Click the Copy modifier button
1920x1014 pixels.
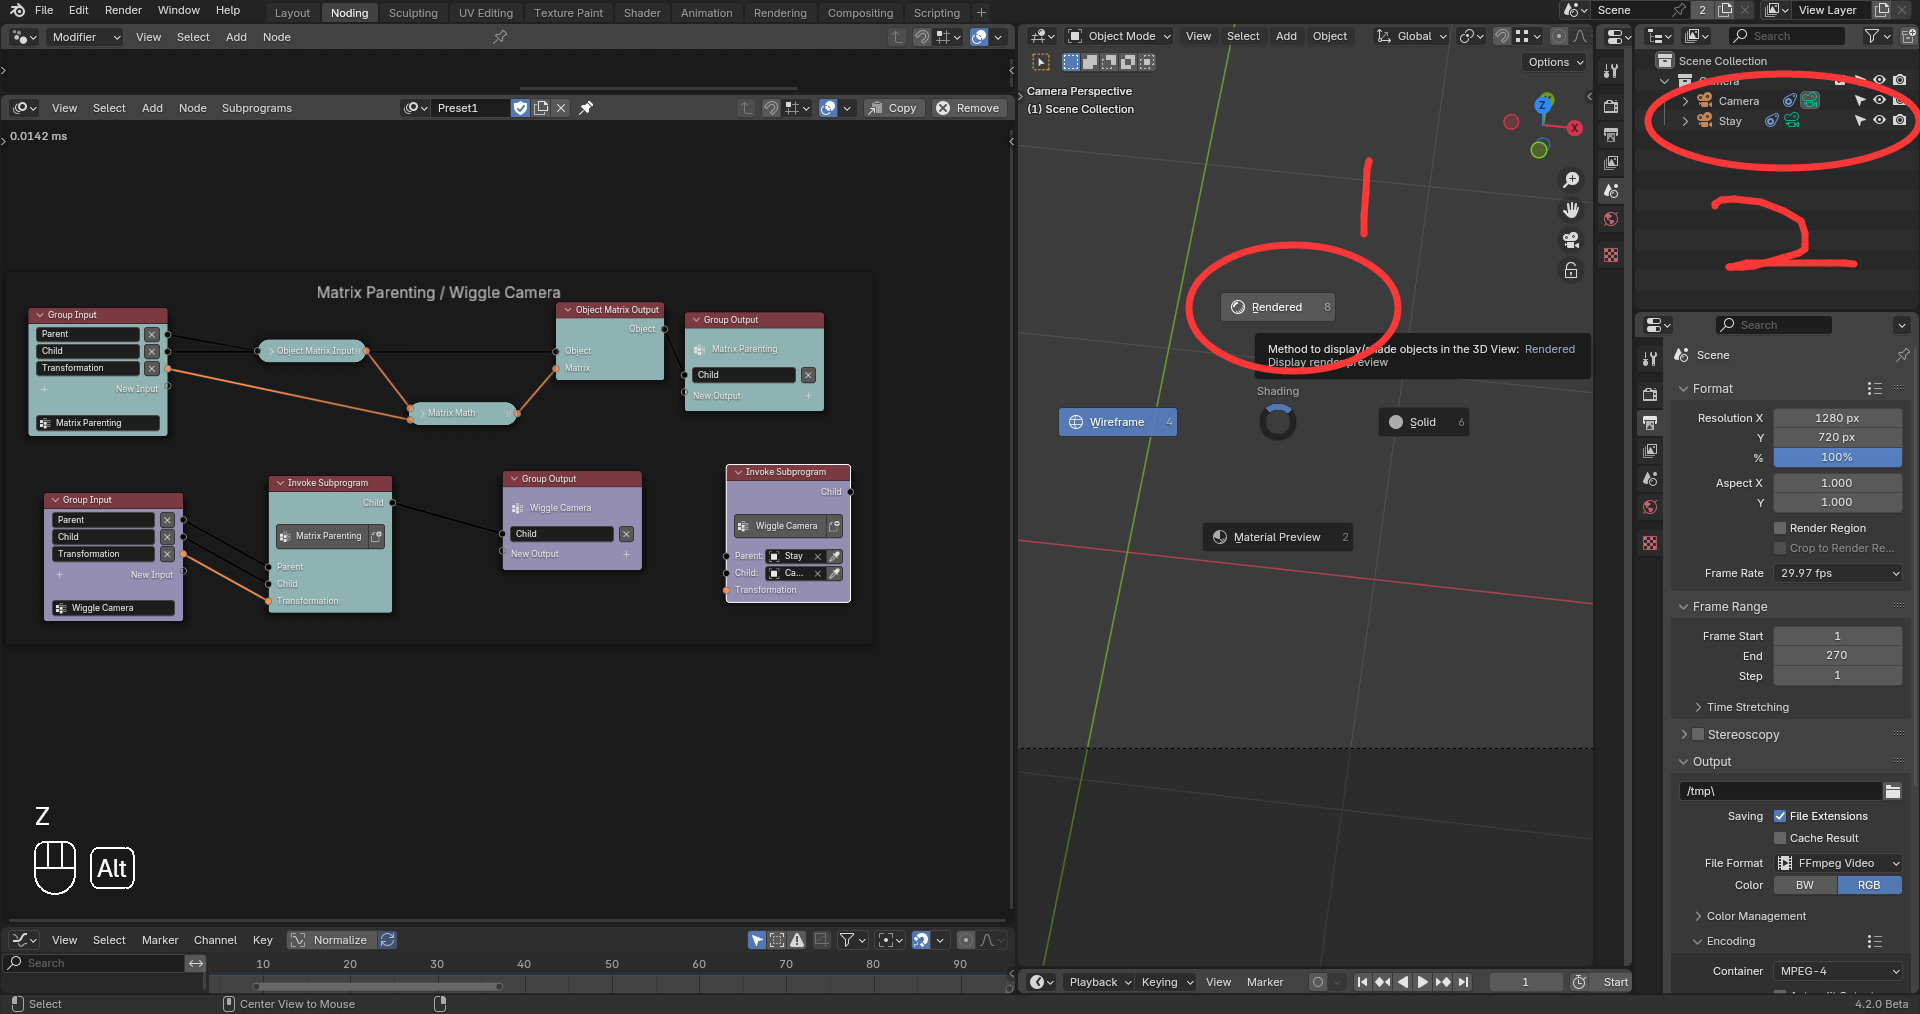tap(892, 108)
